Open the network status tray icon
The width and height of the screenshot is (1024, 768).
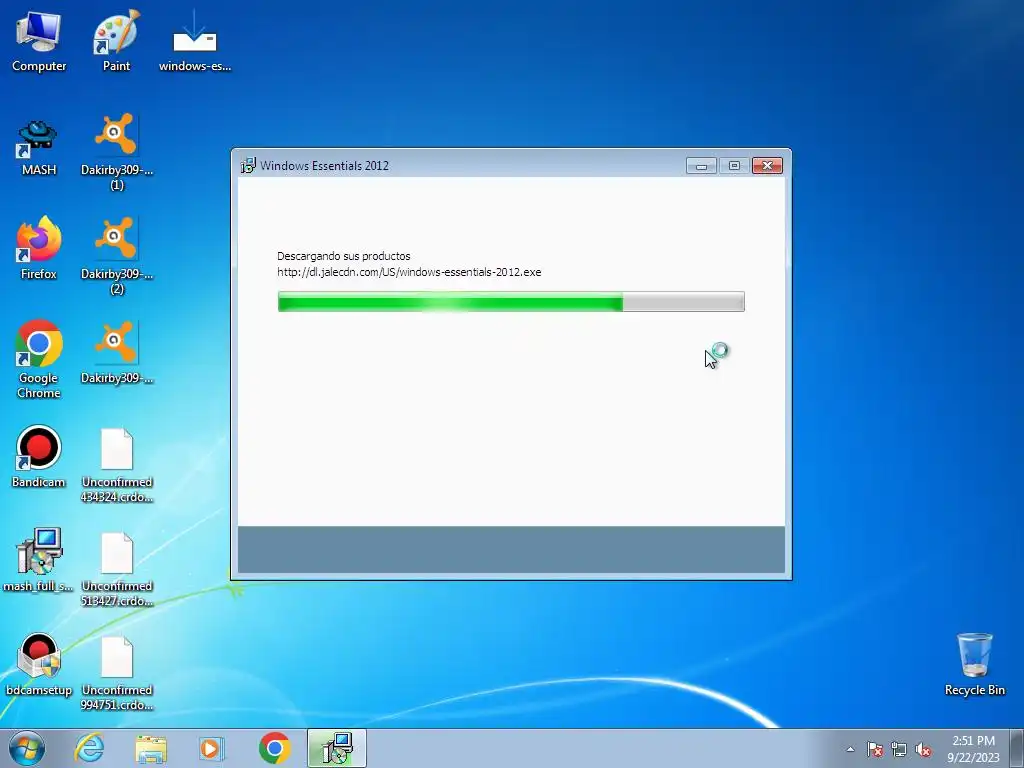899,749
